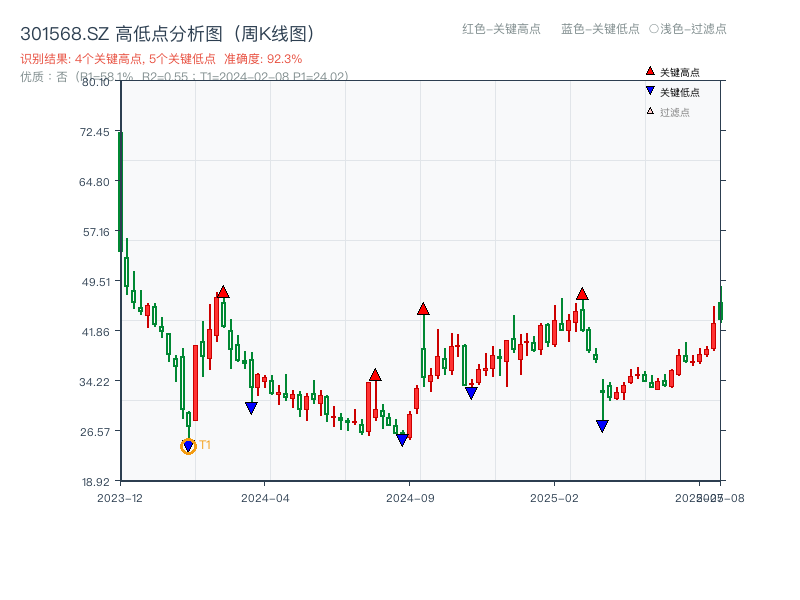Click the red key-high triangle above the early 2024 peak
The image size is (800, 600).
tap(223, 290)
